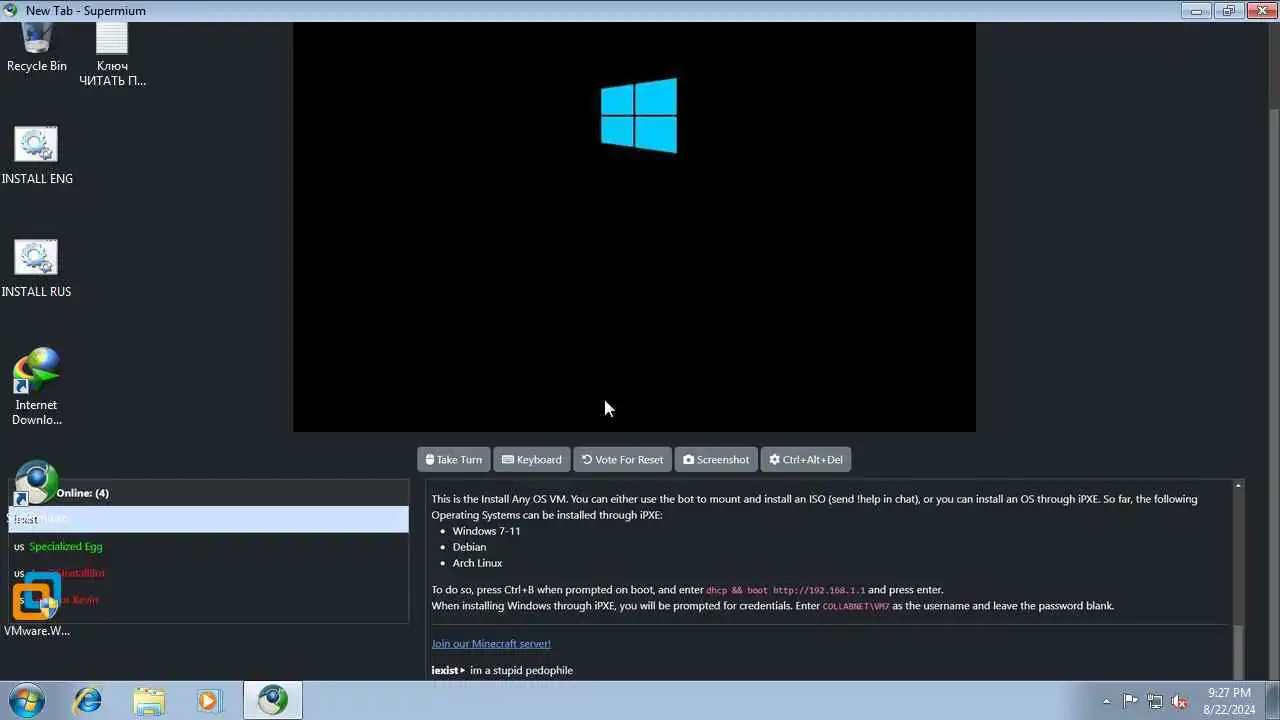Viewport: 1280px width, 720px height.
Task: Open the Windows Start menu orb
Action: [27, 700]
